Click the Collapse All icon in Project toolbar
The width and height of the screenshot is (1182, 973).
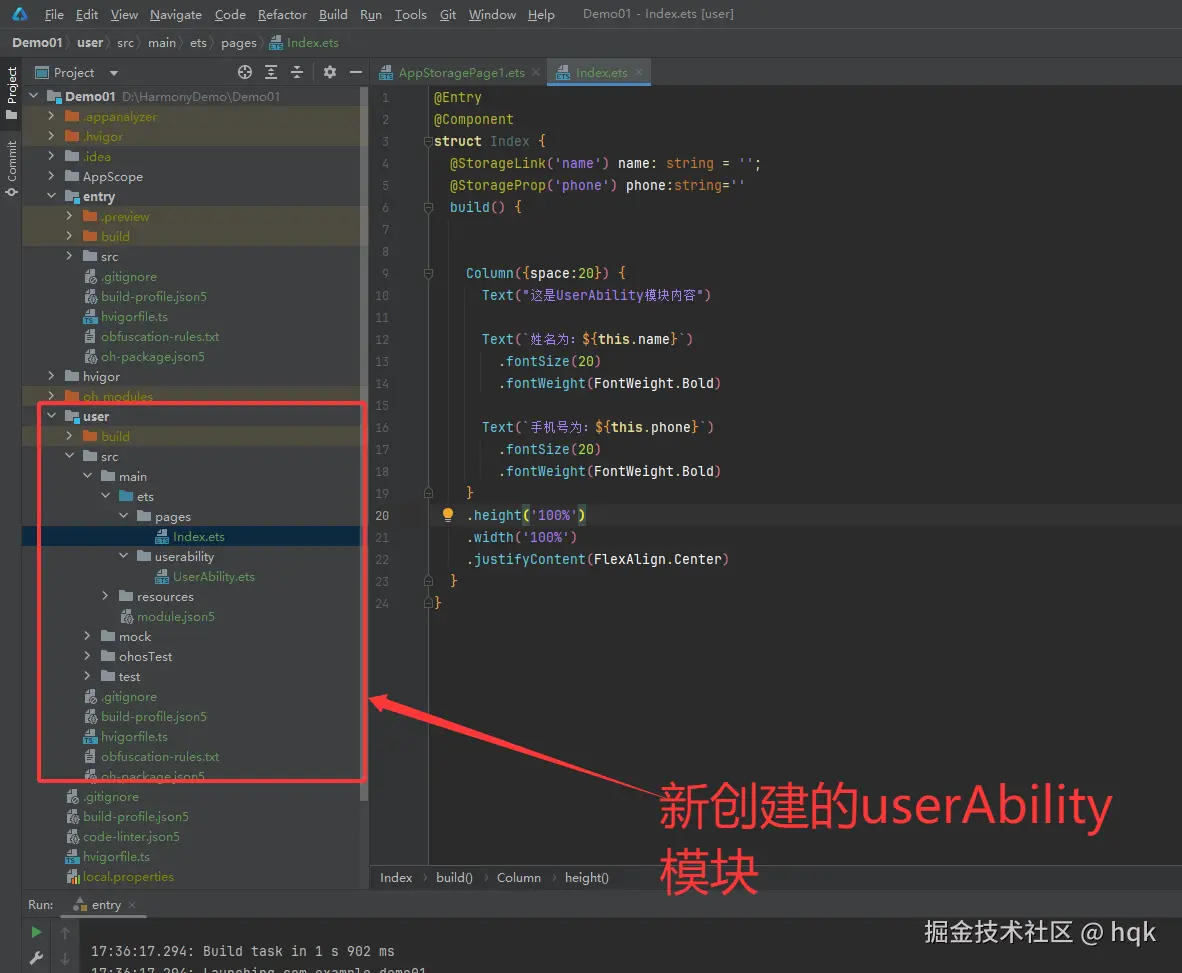click(x=297, y=72)
